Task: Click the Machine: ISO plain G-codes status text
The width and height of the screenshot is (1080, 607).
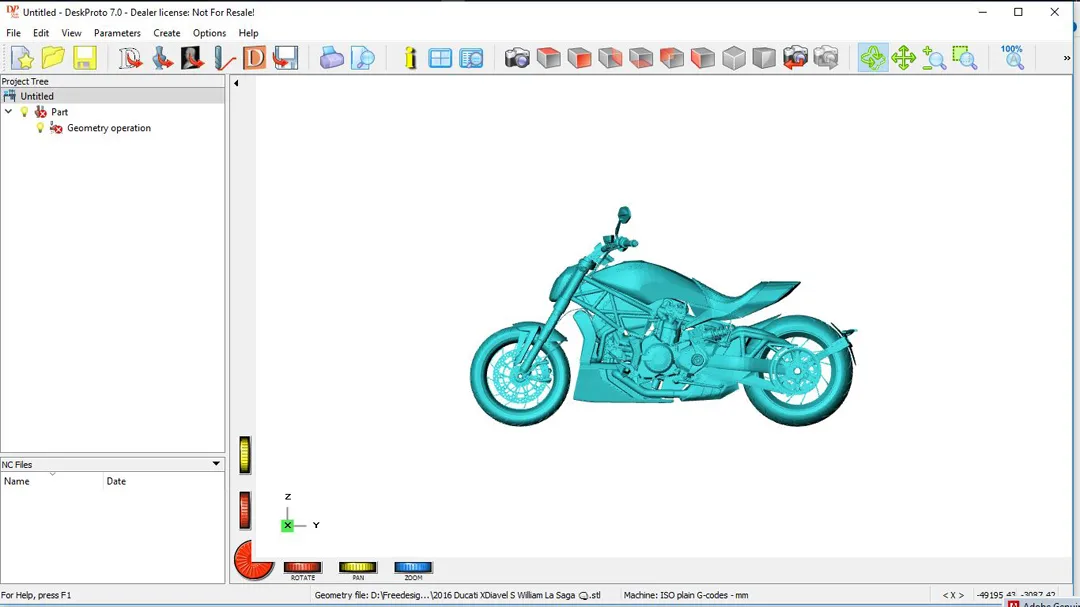Action: (x=685, y=595)
